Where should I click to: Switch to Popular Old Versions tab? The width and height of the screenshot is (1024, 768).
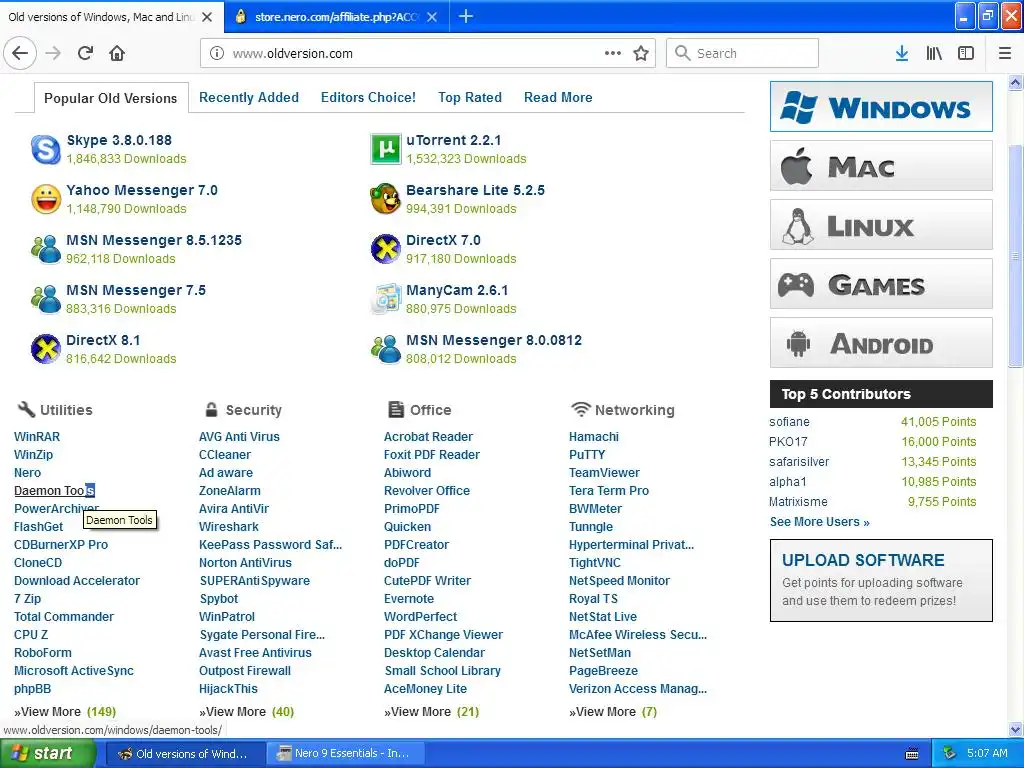point(110,98)
